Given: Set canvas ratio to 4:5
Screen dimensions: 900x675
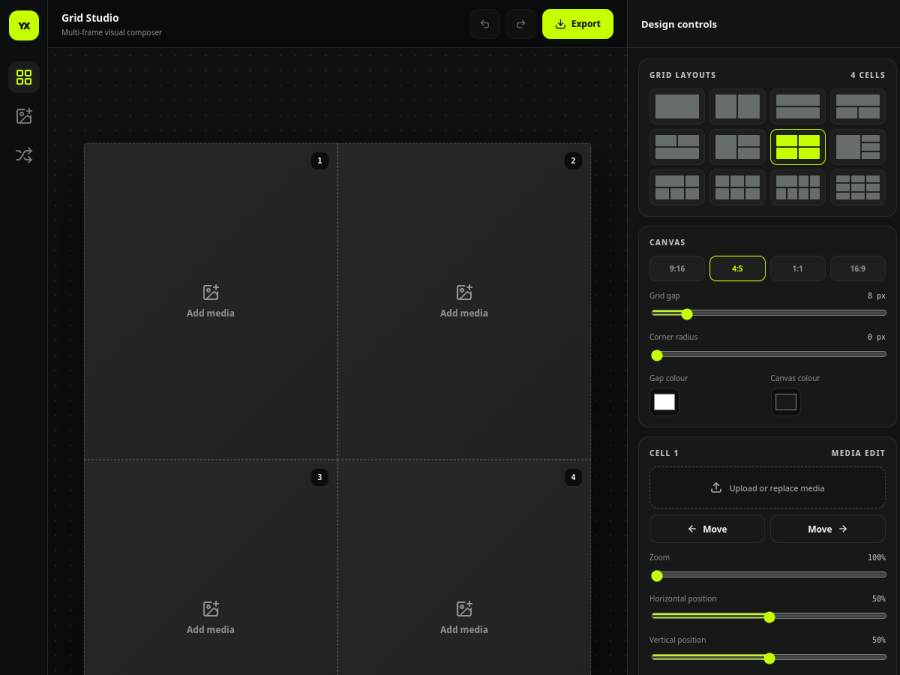Looking at the screenshot, I should click(737, 269).
